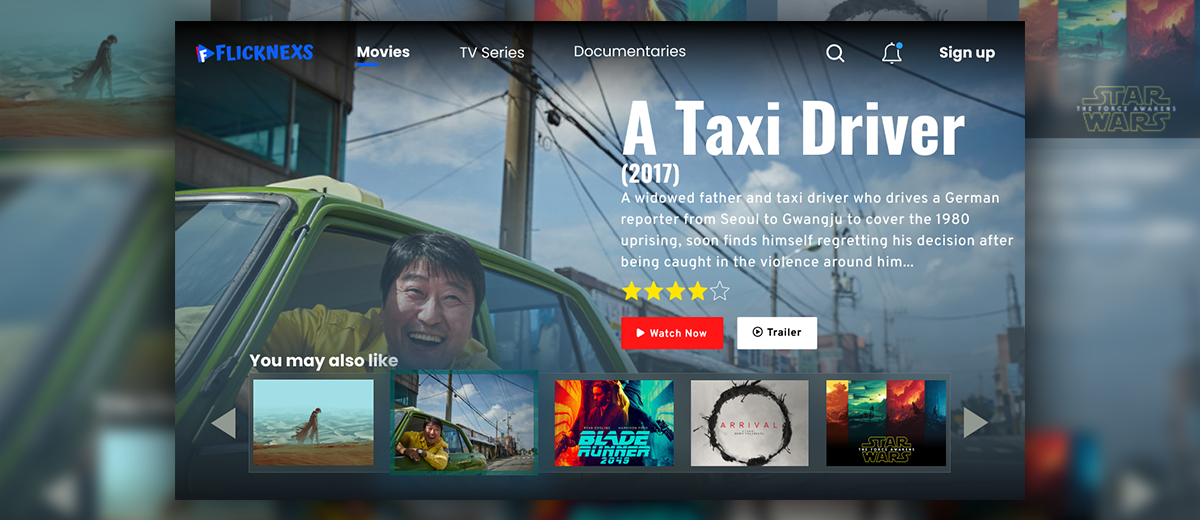Click the You may also like heading
The image size is (1200, 520).
[324, 361]
